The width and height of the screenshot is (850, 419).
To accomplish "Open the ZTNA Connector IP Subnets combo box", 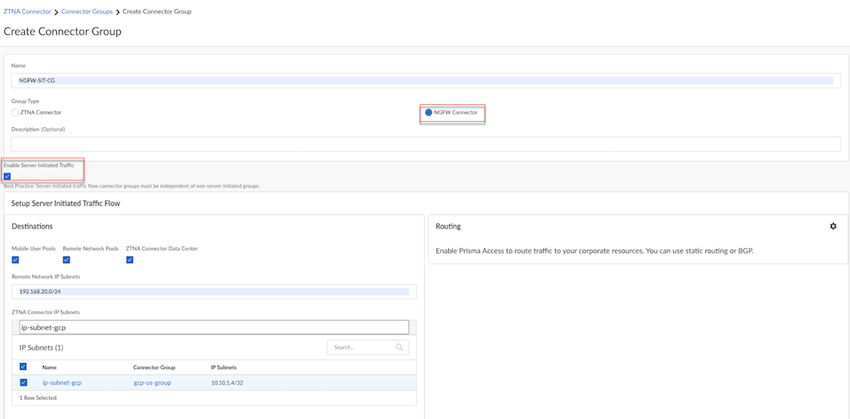I will coord(214,326).
